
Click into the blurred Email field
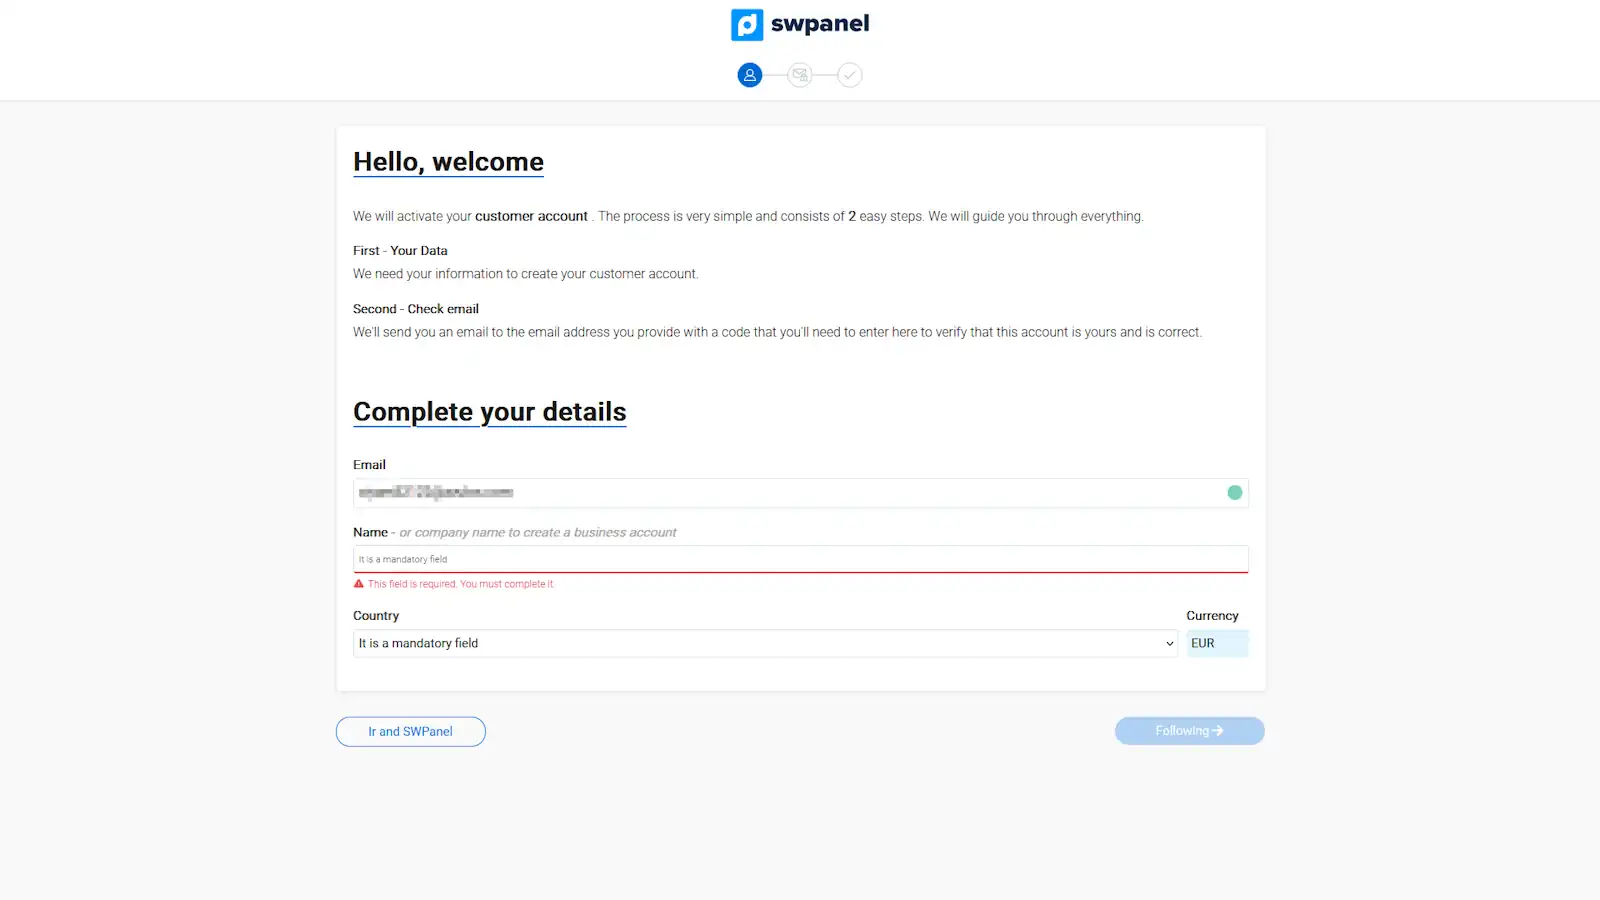pos(801,492)
